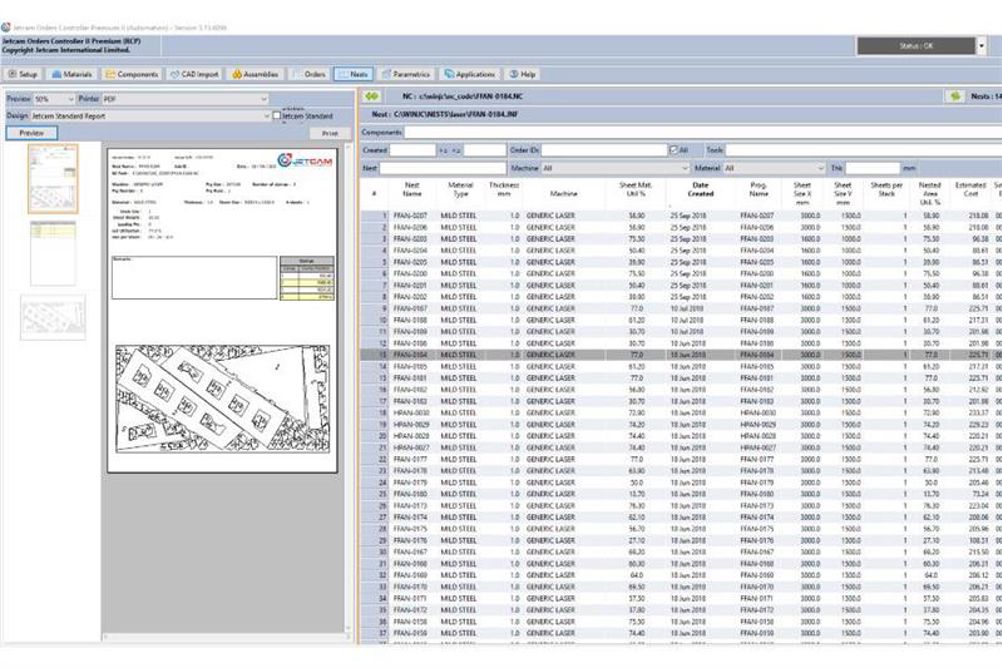This screenshot has height=668, width=1002.
Task: Sort by Date Created column header
Action: click(700, 190)
